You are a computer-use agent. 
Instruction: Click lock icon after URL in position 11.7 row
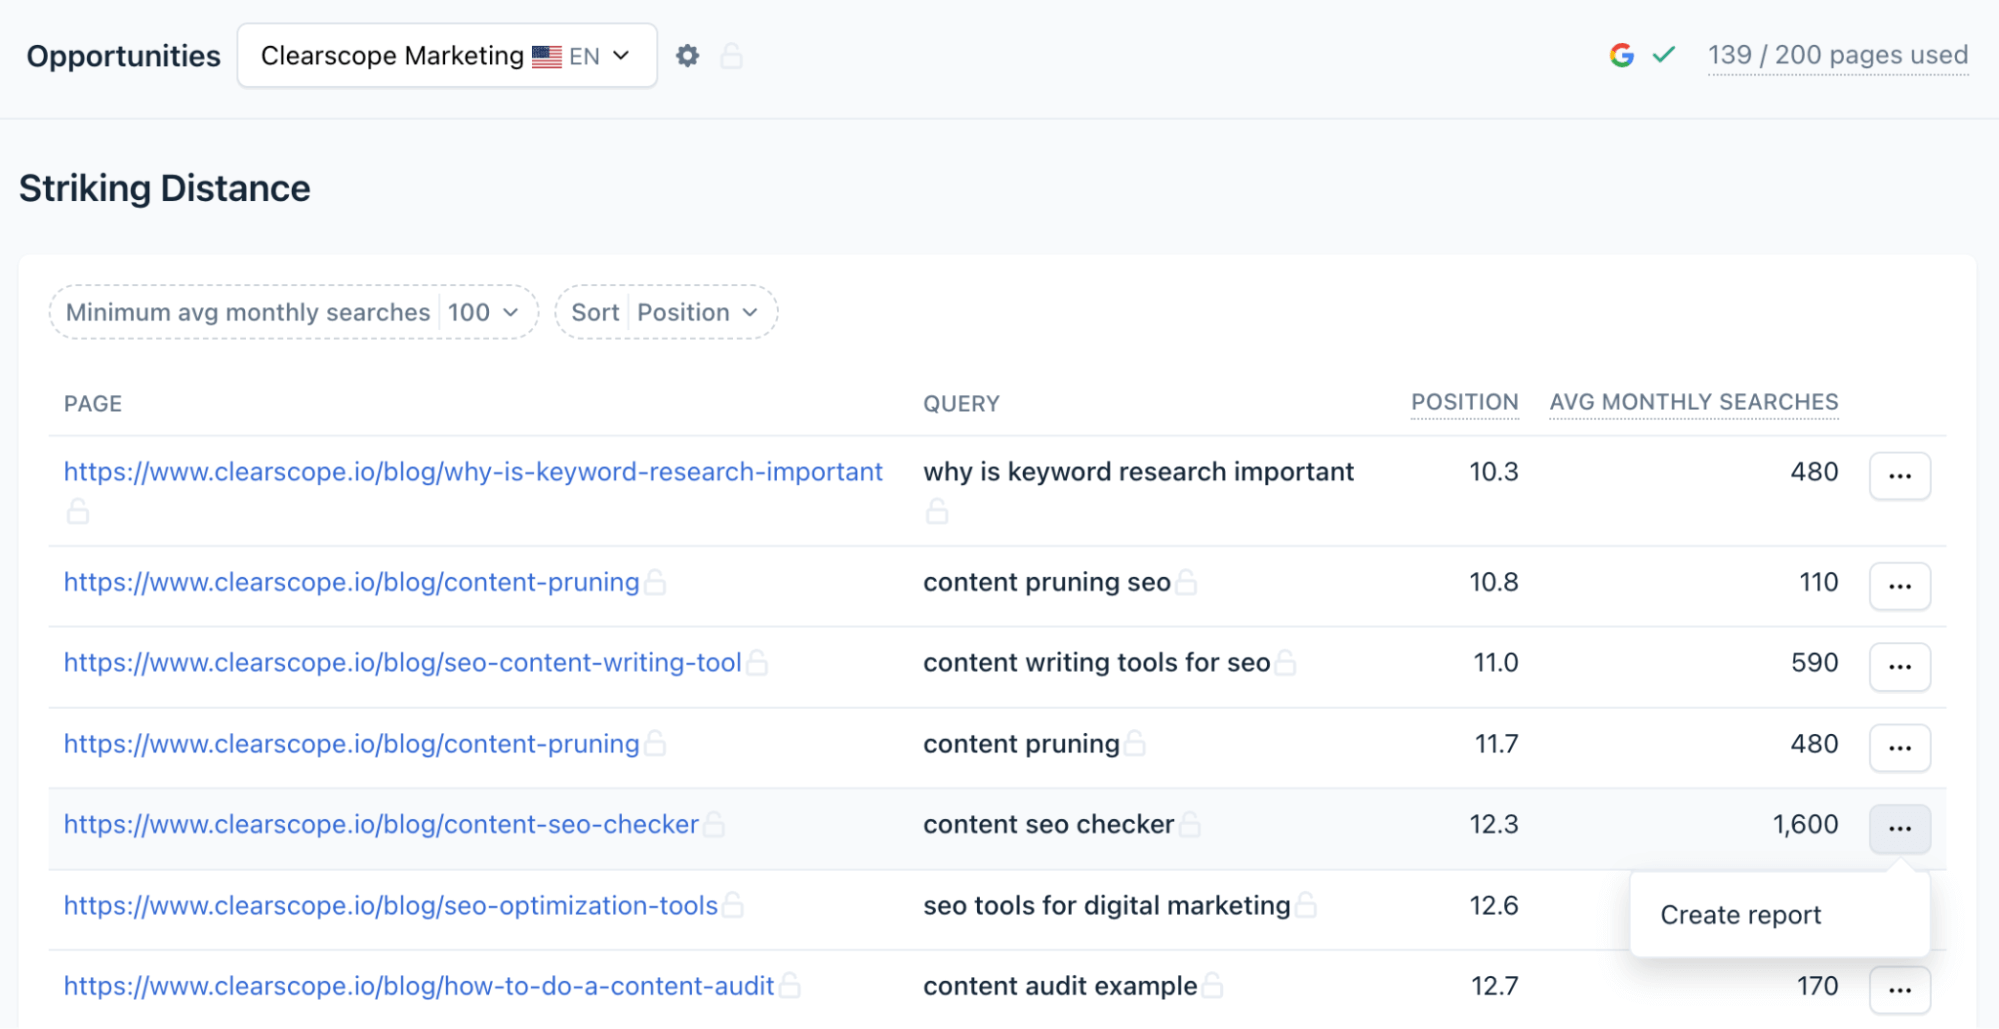click(x=655, y=744)
